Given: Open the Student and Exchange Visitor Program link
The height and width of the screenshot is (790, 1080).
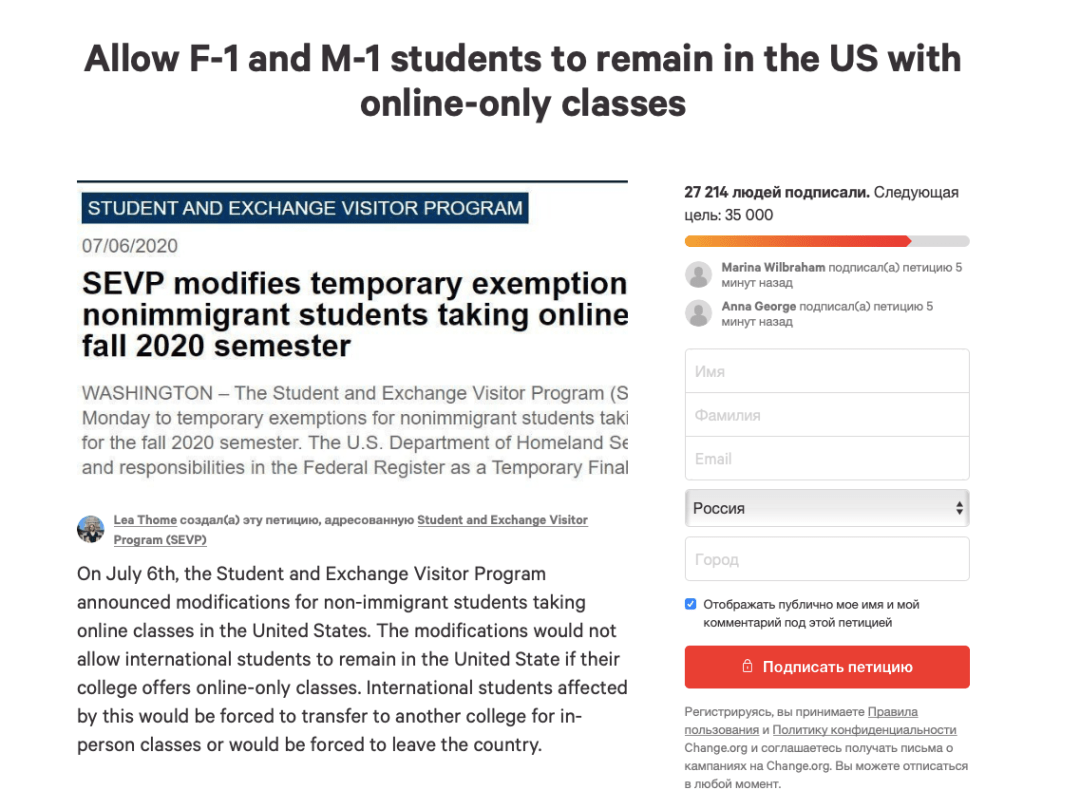Looking at the screenshot, I should (x=502, y=519).
